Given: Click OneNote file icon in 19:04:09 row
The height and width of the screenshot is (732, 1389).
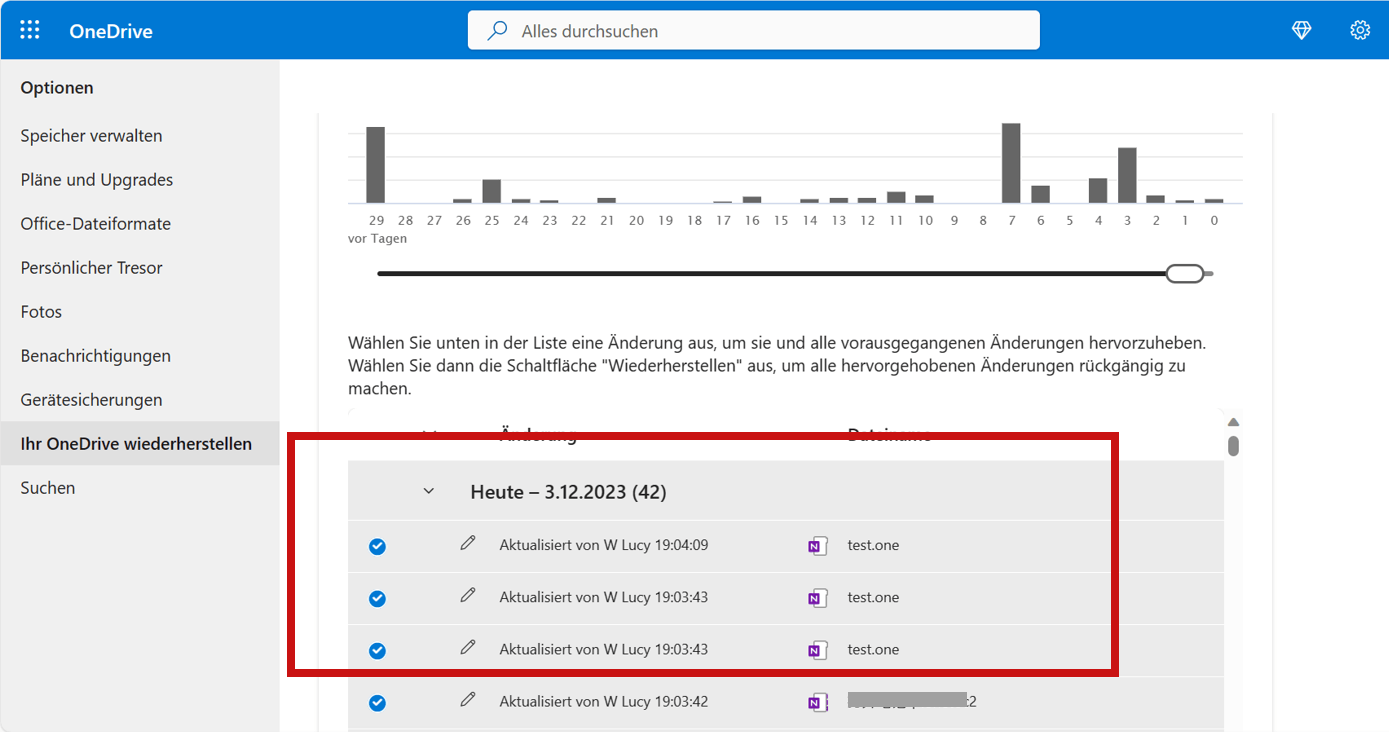Looking at the screenshot, I should pyautogui.click(x=817, y=546).
